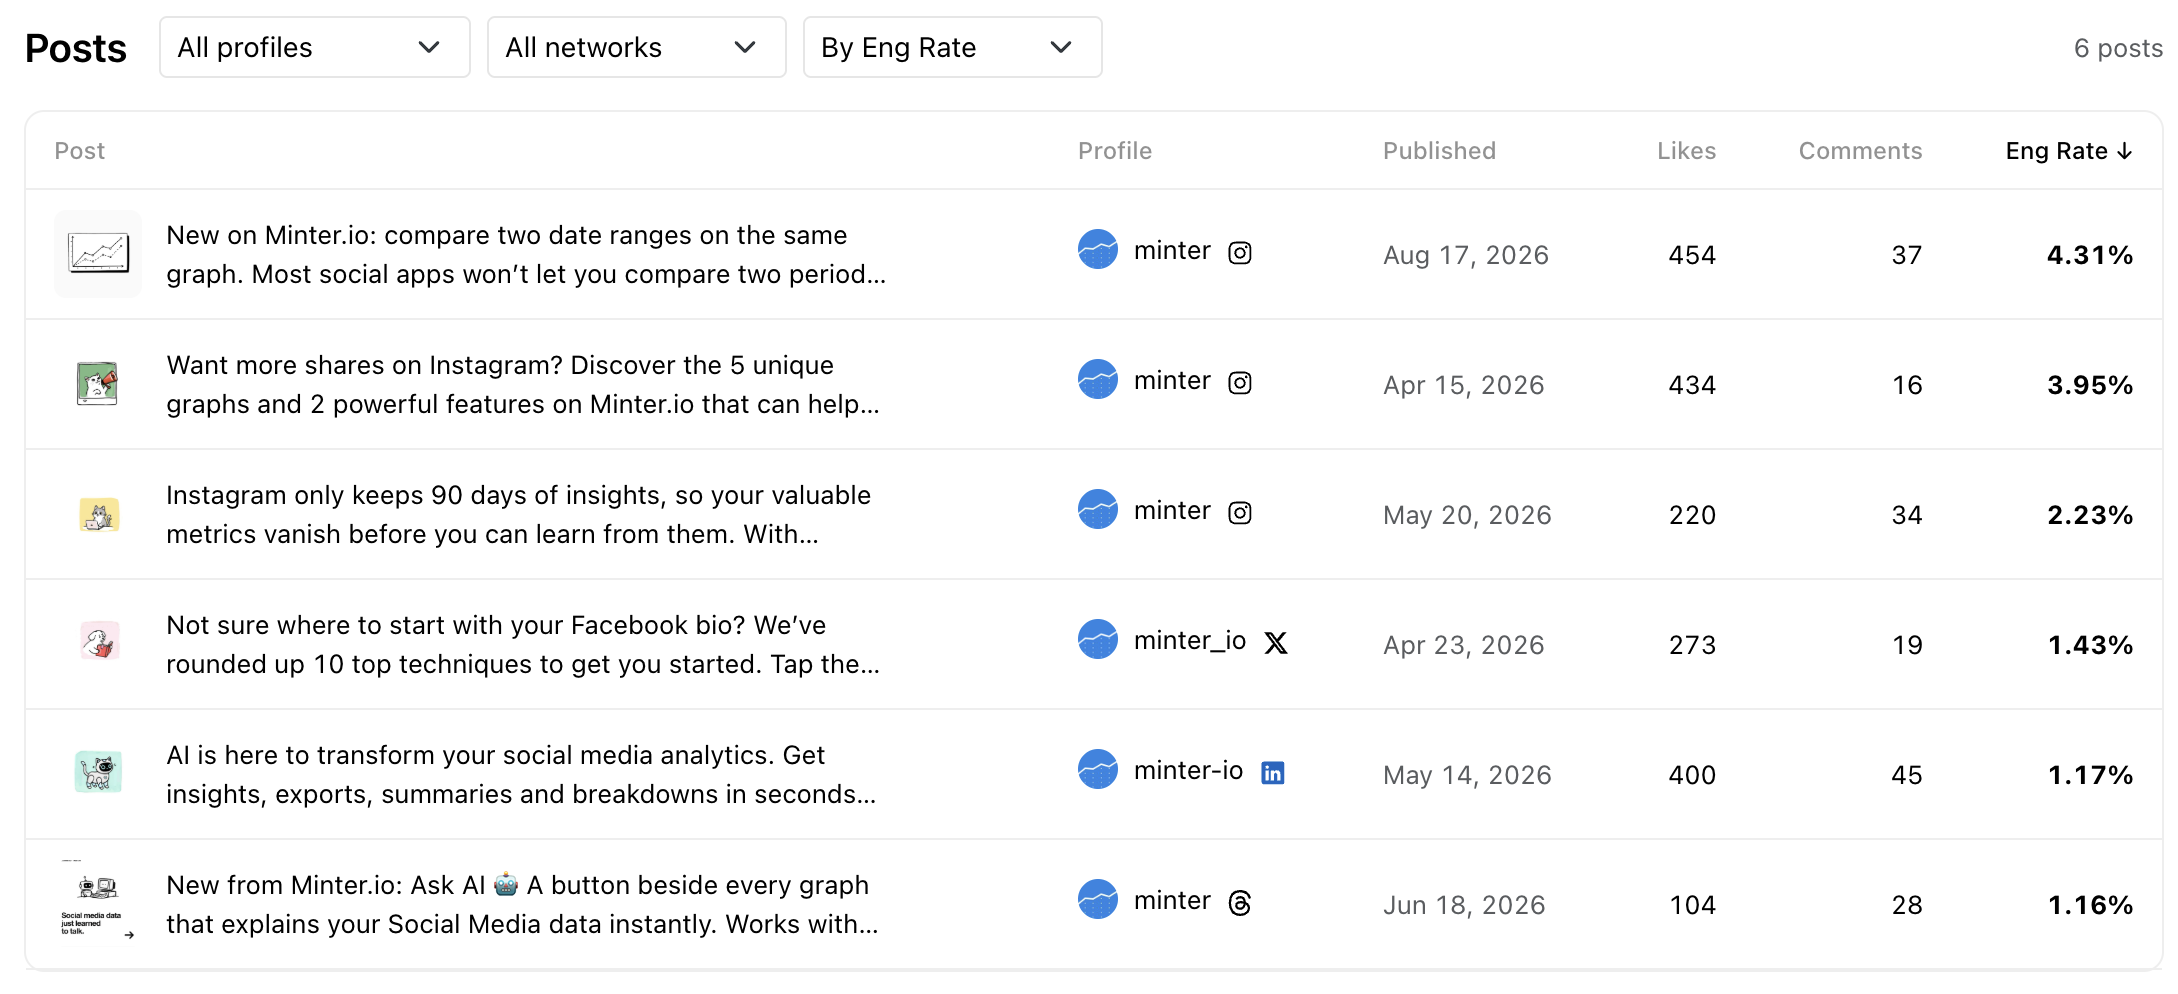Open the All profiles dropdown
The image size is (2178, 994).
tap(314, 47)
